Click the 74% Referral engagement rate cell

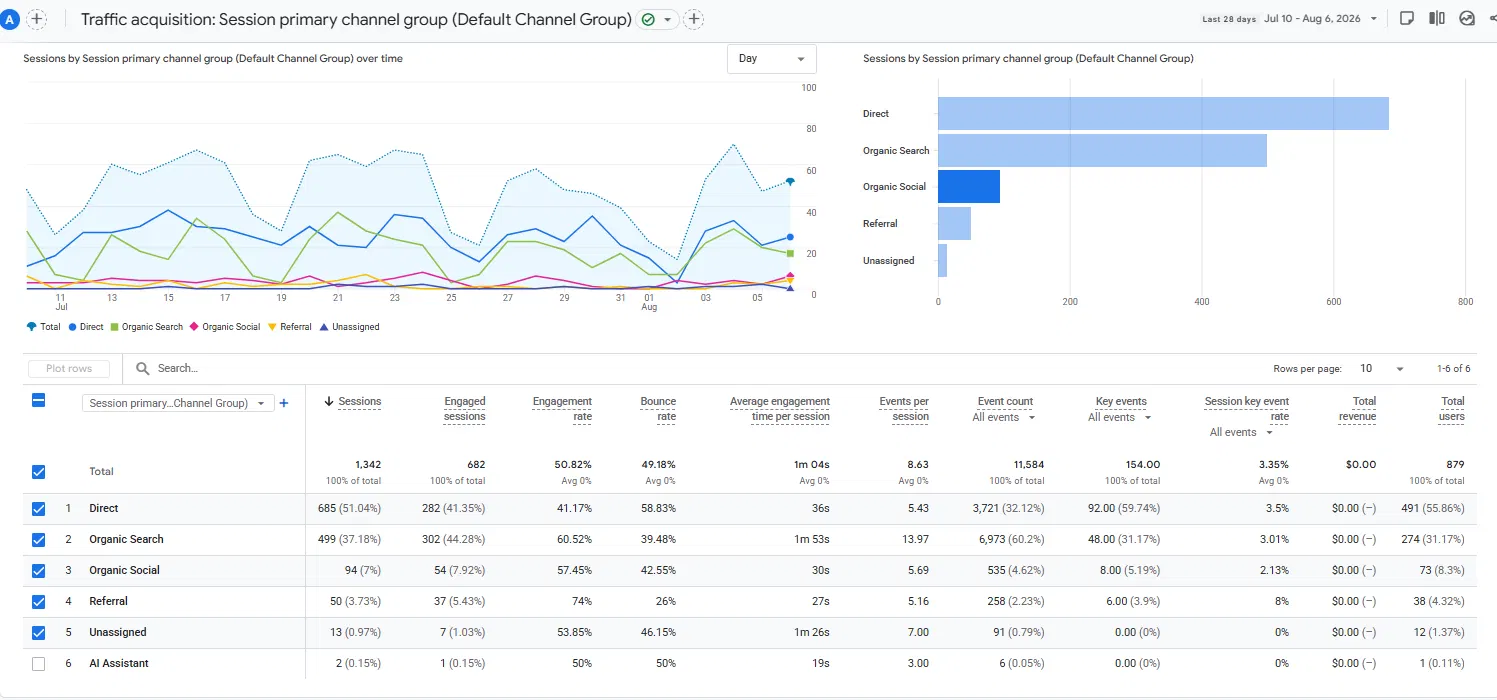pos(581,601)
